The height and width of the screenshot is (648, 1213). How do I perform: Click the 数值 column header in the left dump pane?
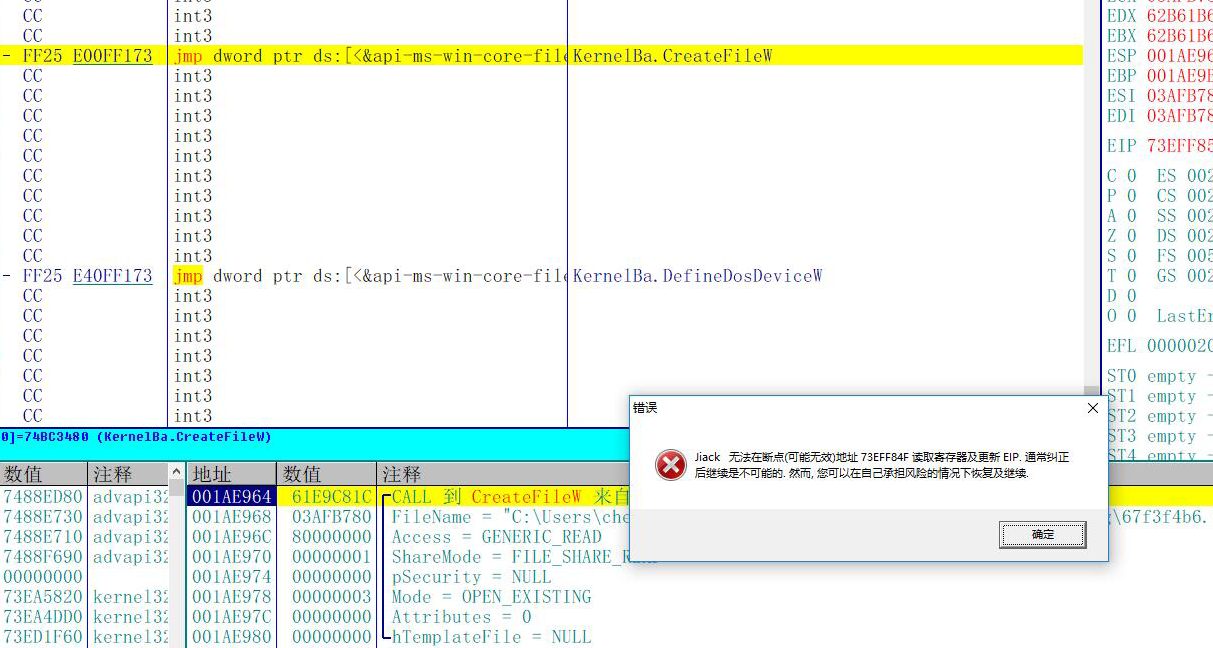click(43, 474)
